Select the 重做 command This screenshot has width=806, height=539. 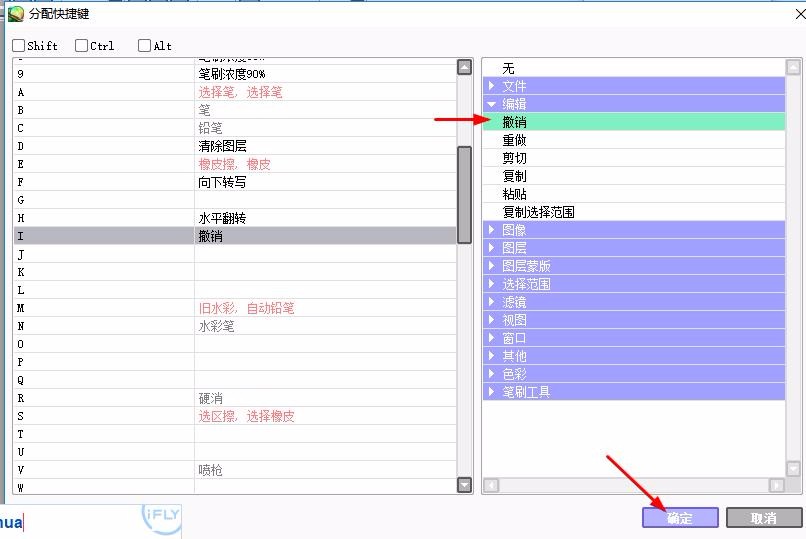(634, 140)
